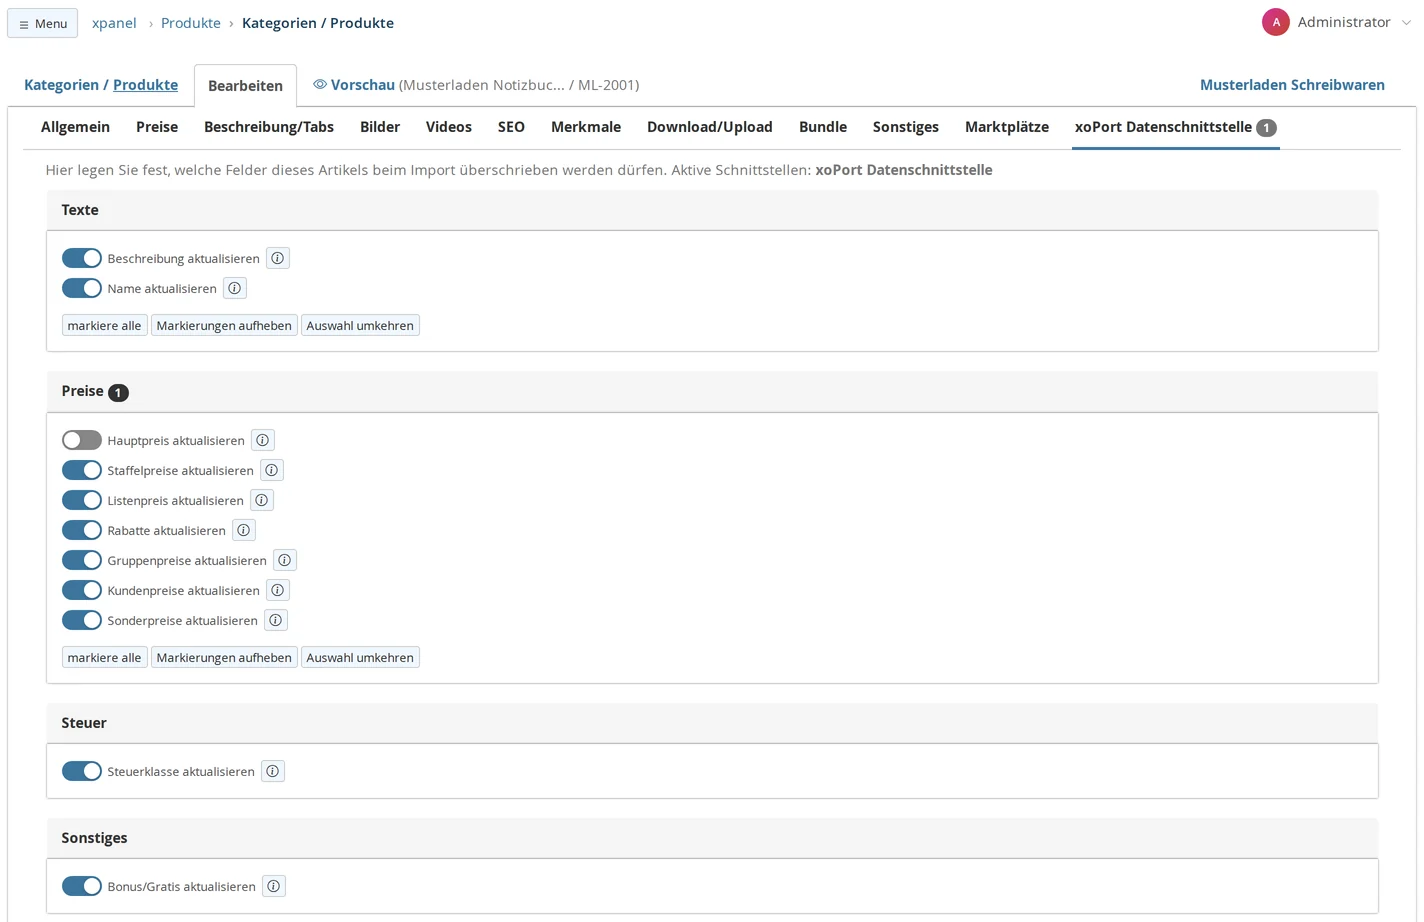
Task: Show info for Listenpreis aktualisieren
Action: pos(262,500)
